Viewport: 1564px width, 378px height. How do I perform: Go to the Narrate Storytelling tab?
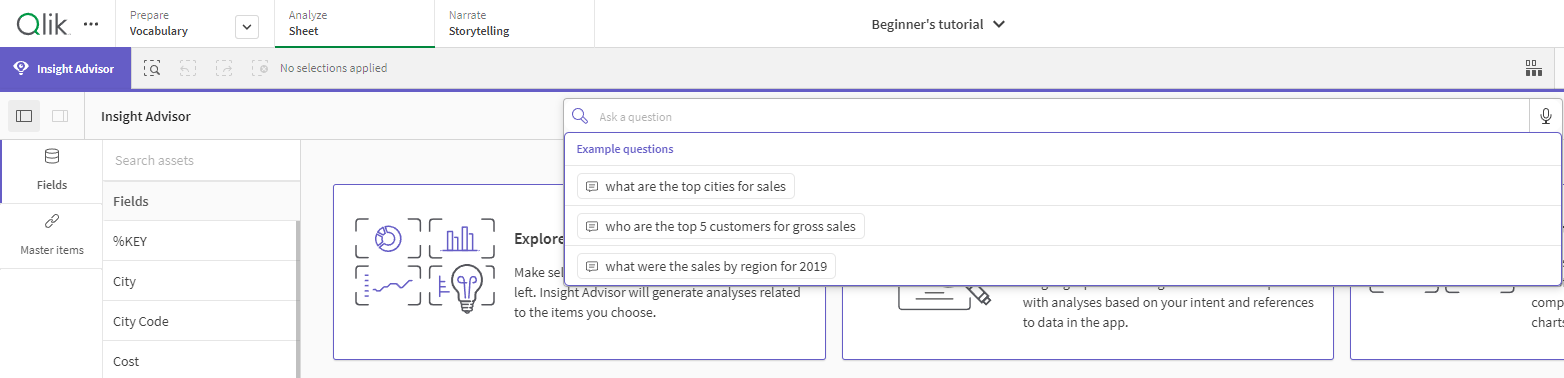(x=514, y=24)
